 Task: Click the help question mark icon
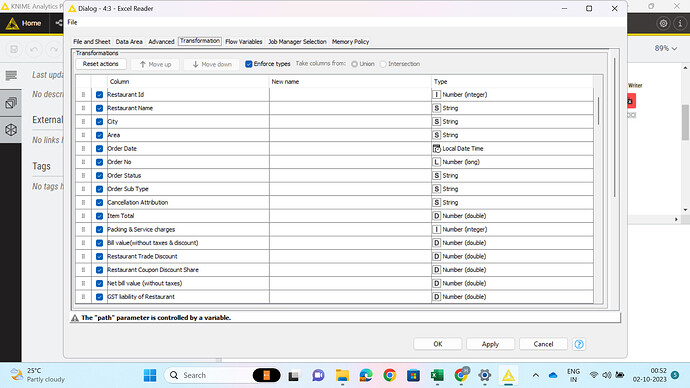pyautogui.click(x=579, y=344)
